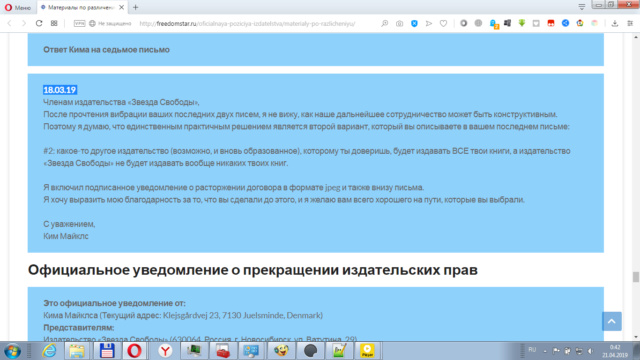The height and width of the screenshot is (360, 640).
Task: Open the Easy Setup settings icon
Action: click(x=630, y=24)
